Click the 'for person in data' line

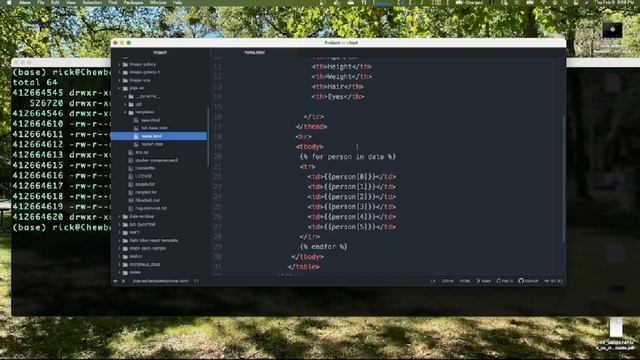348,157
